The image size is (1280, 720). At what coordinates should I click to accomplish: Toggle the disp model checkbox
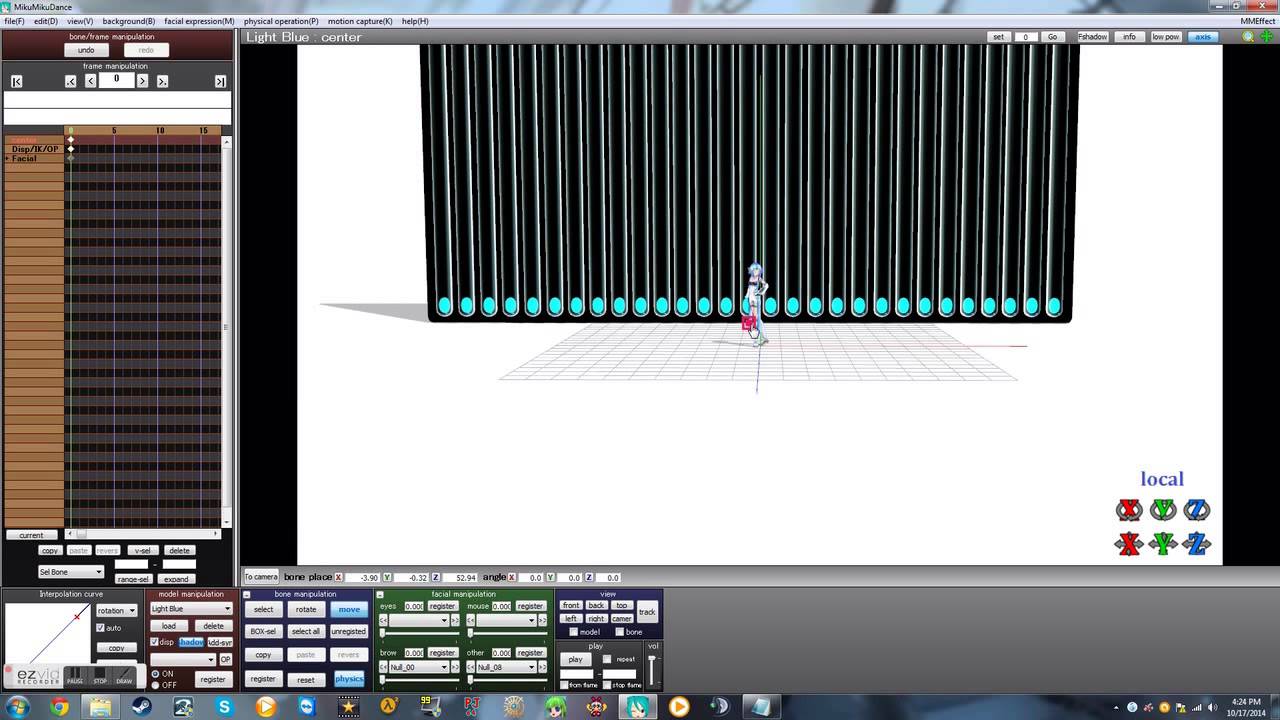pyautogui.click(x=154, y=642)
